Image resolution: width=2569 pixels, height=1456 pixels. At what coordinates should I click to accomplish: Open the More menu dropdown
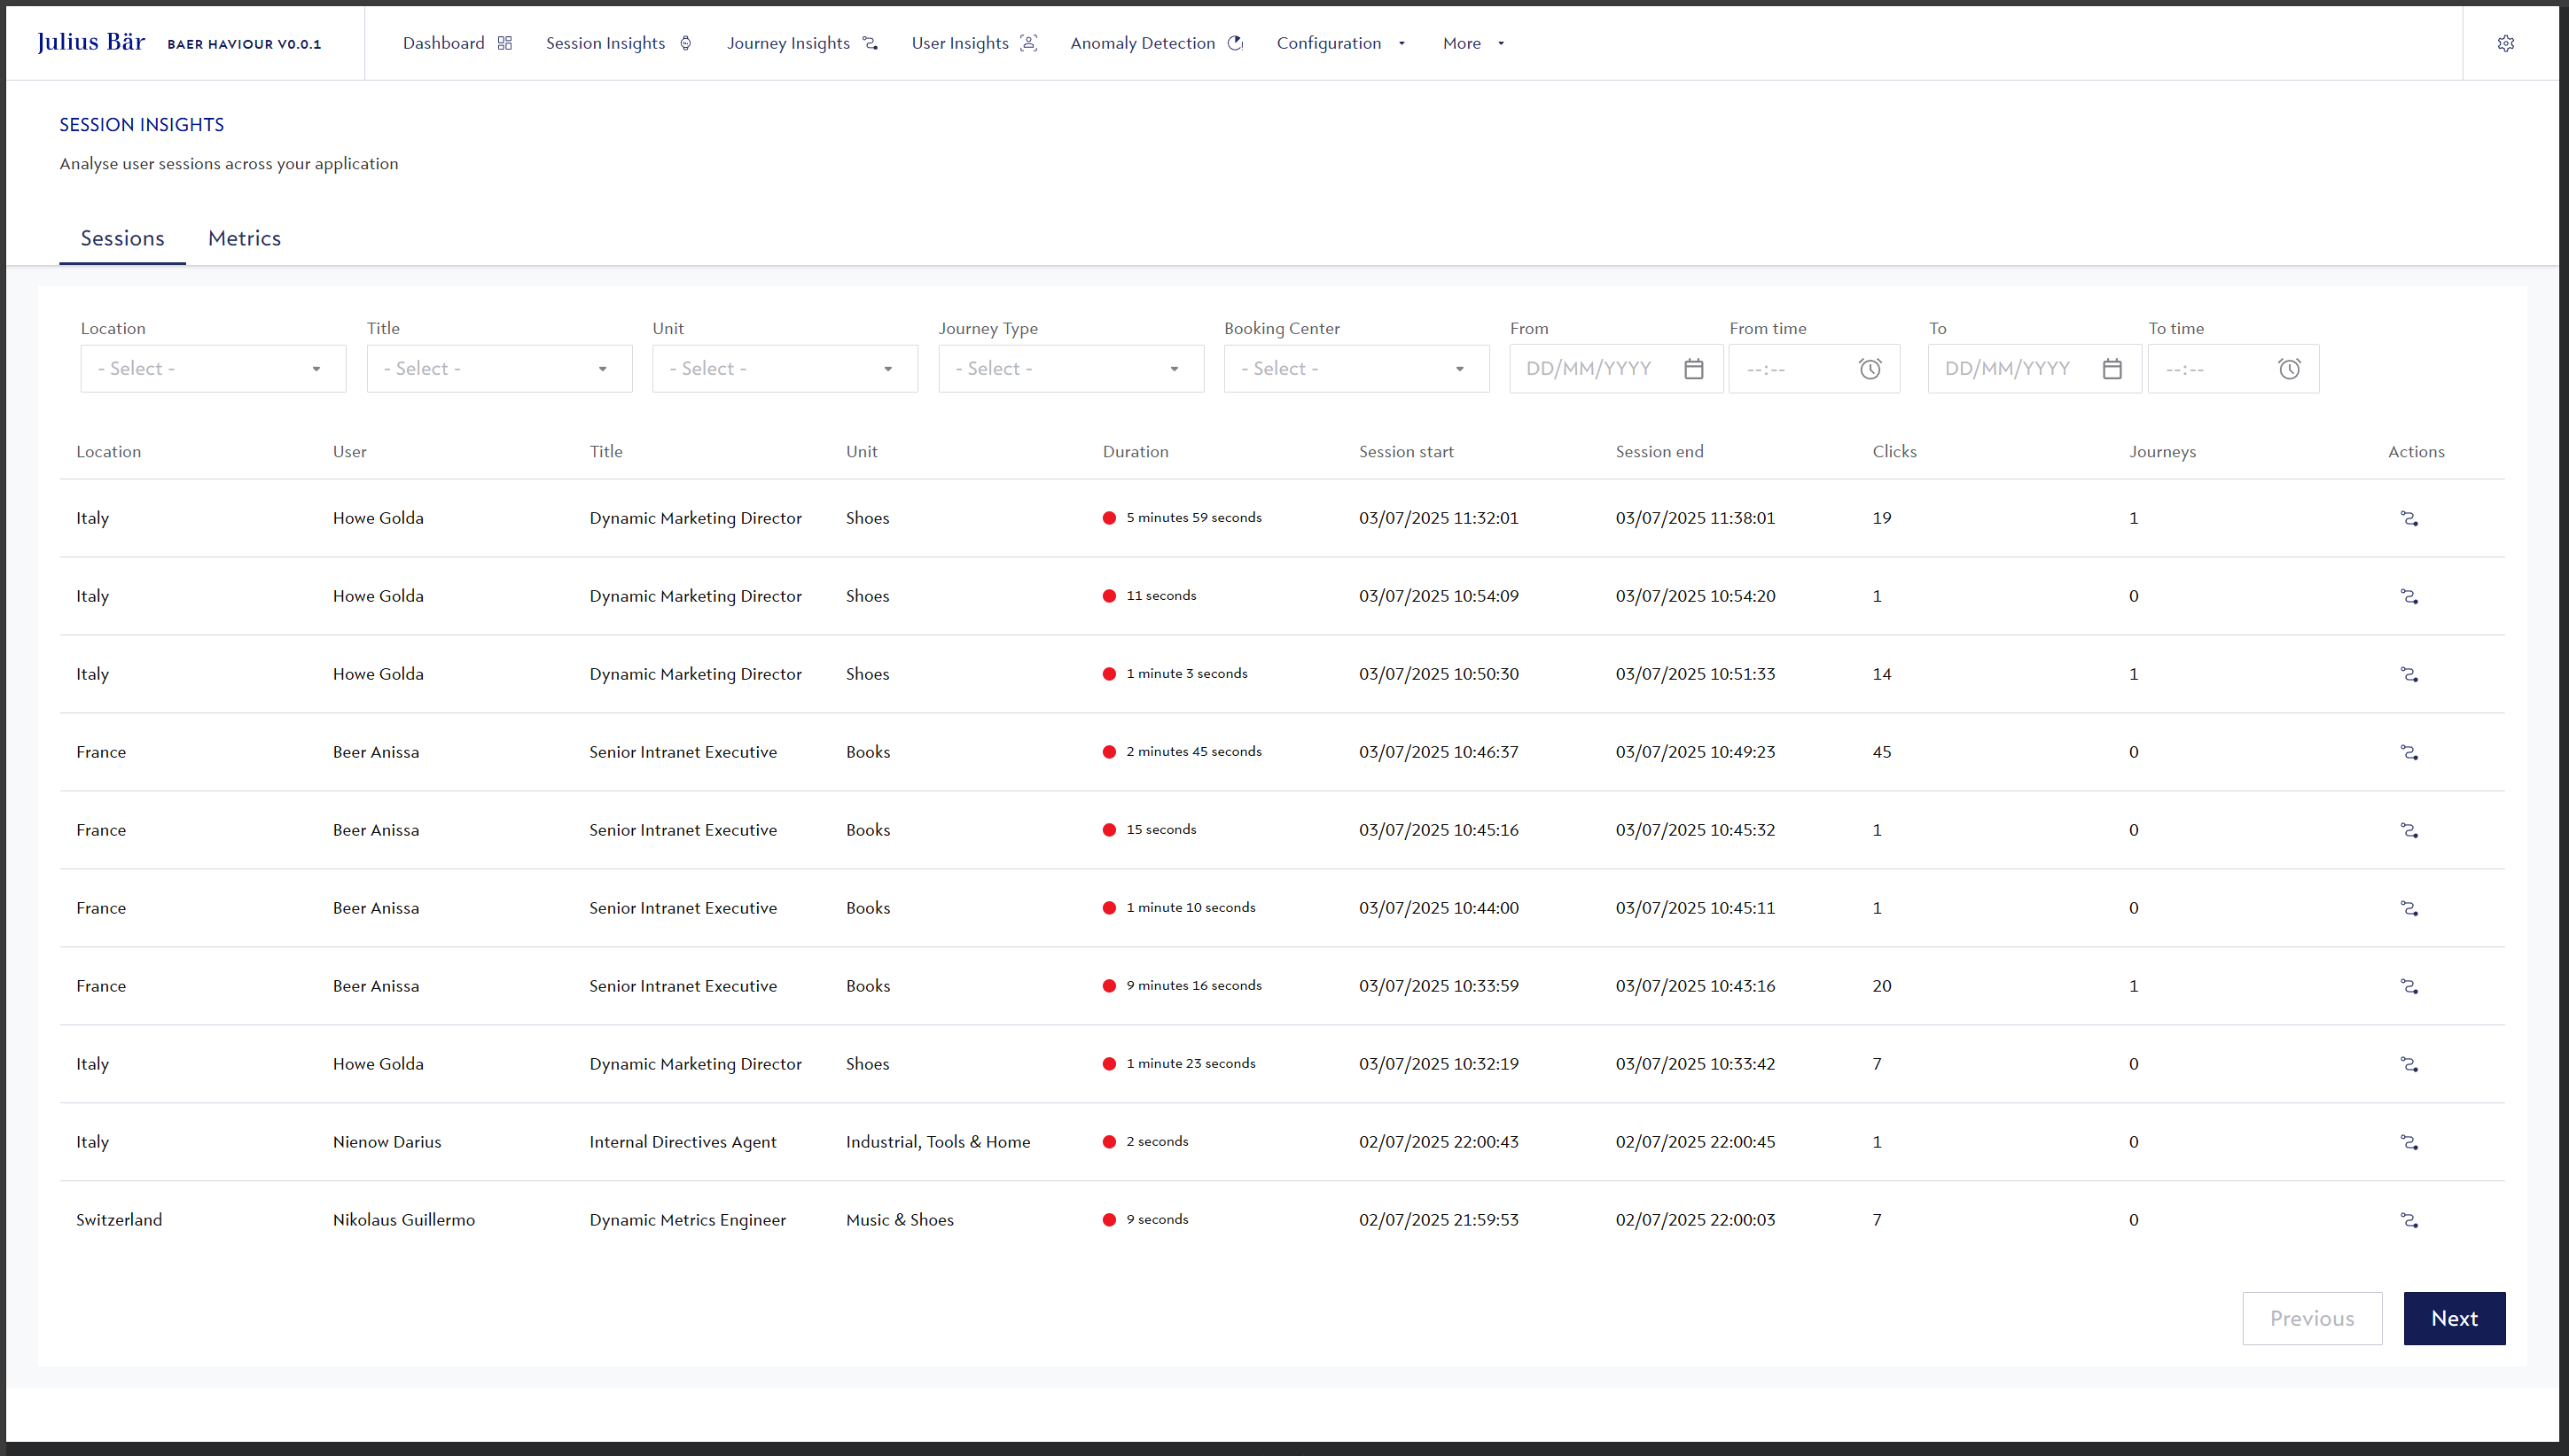1473,43
